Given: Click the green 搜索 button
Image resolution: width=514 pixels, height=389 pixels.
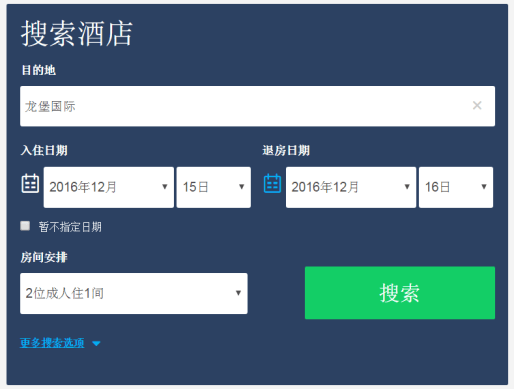Looking at the screenshot, I should point(400,293).
